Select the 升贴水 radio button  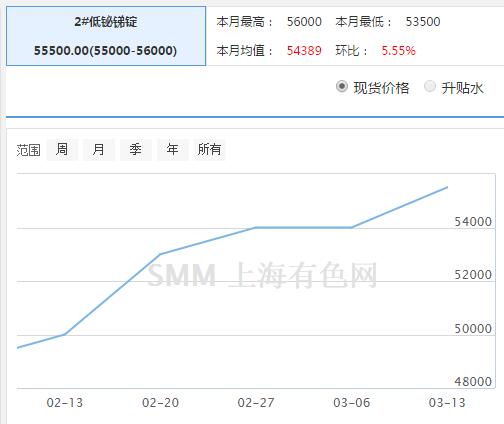pos(430,87)
